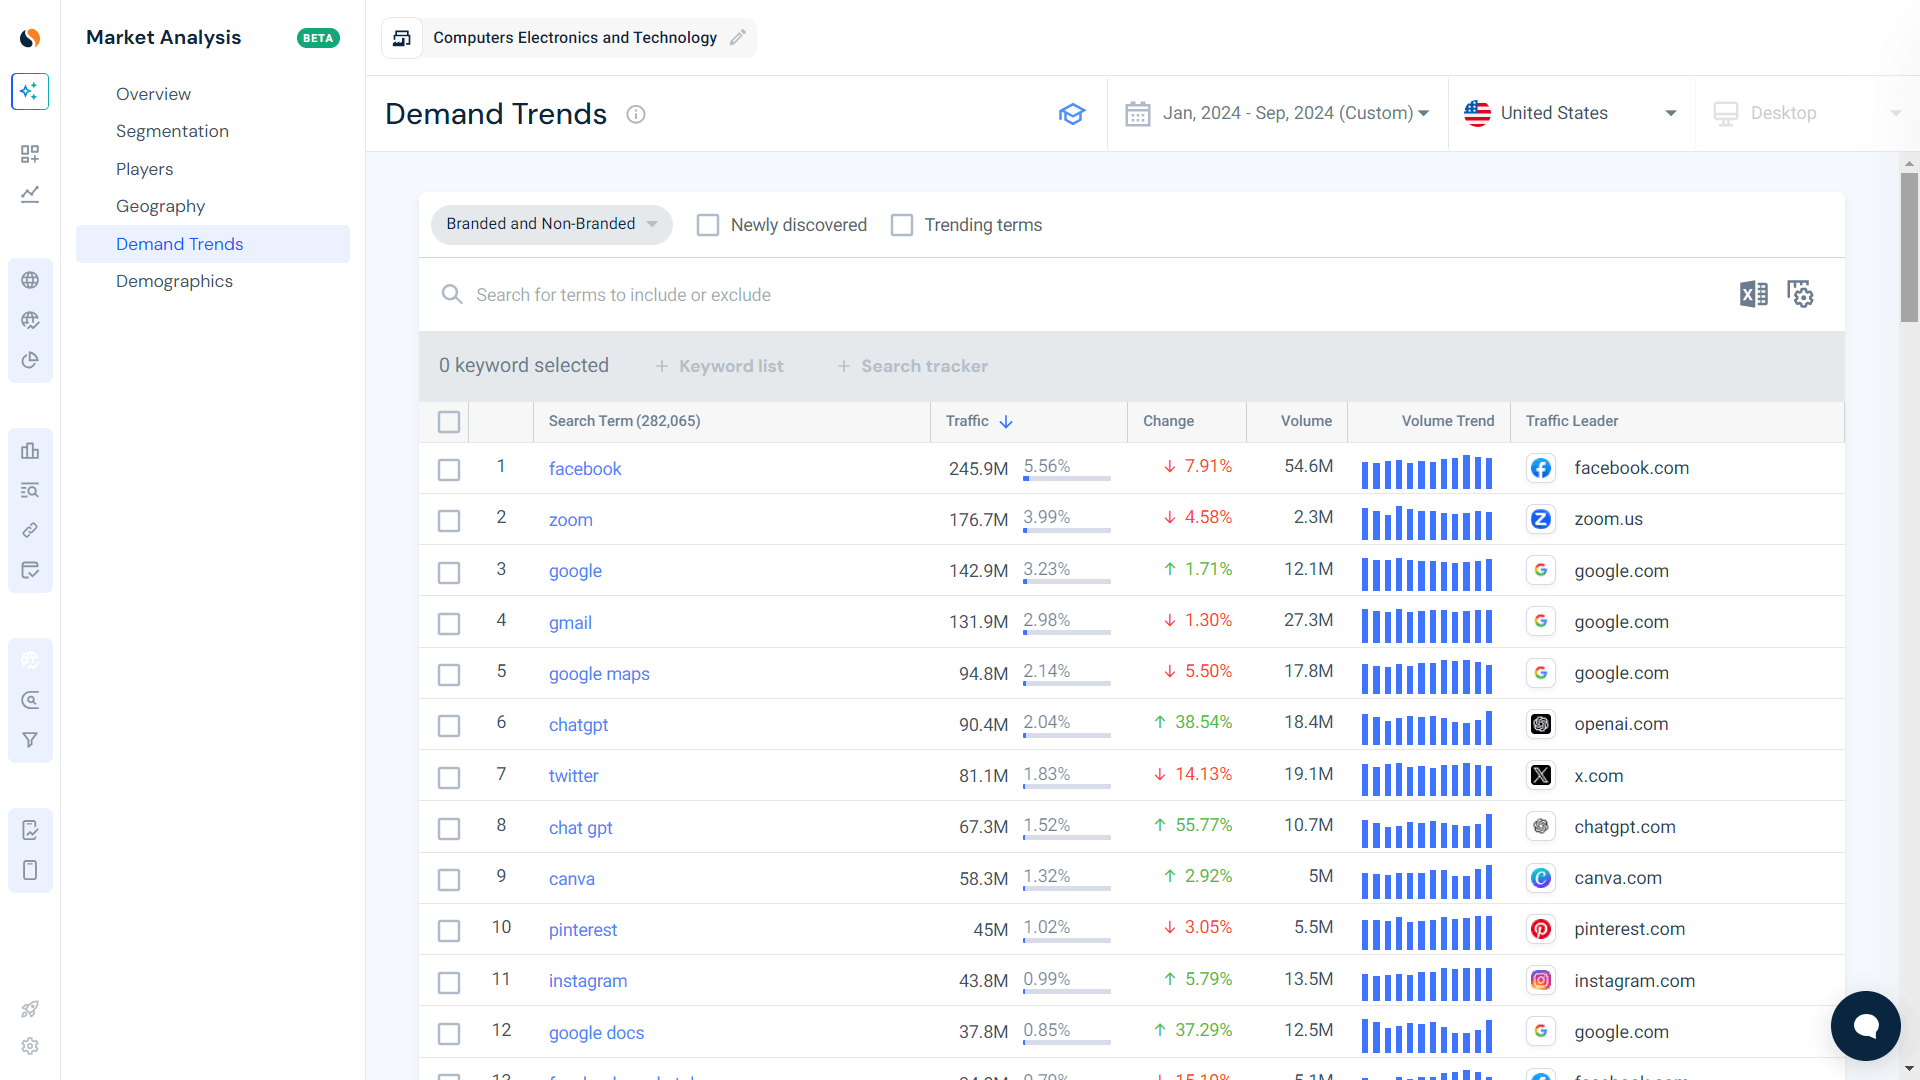Screen dimensions: 1920x1080
Task: Select the checkbox next to facebook row
Action: 449,469
